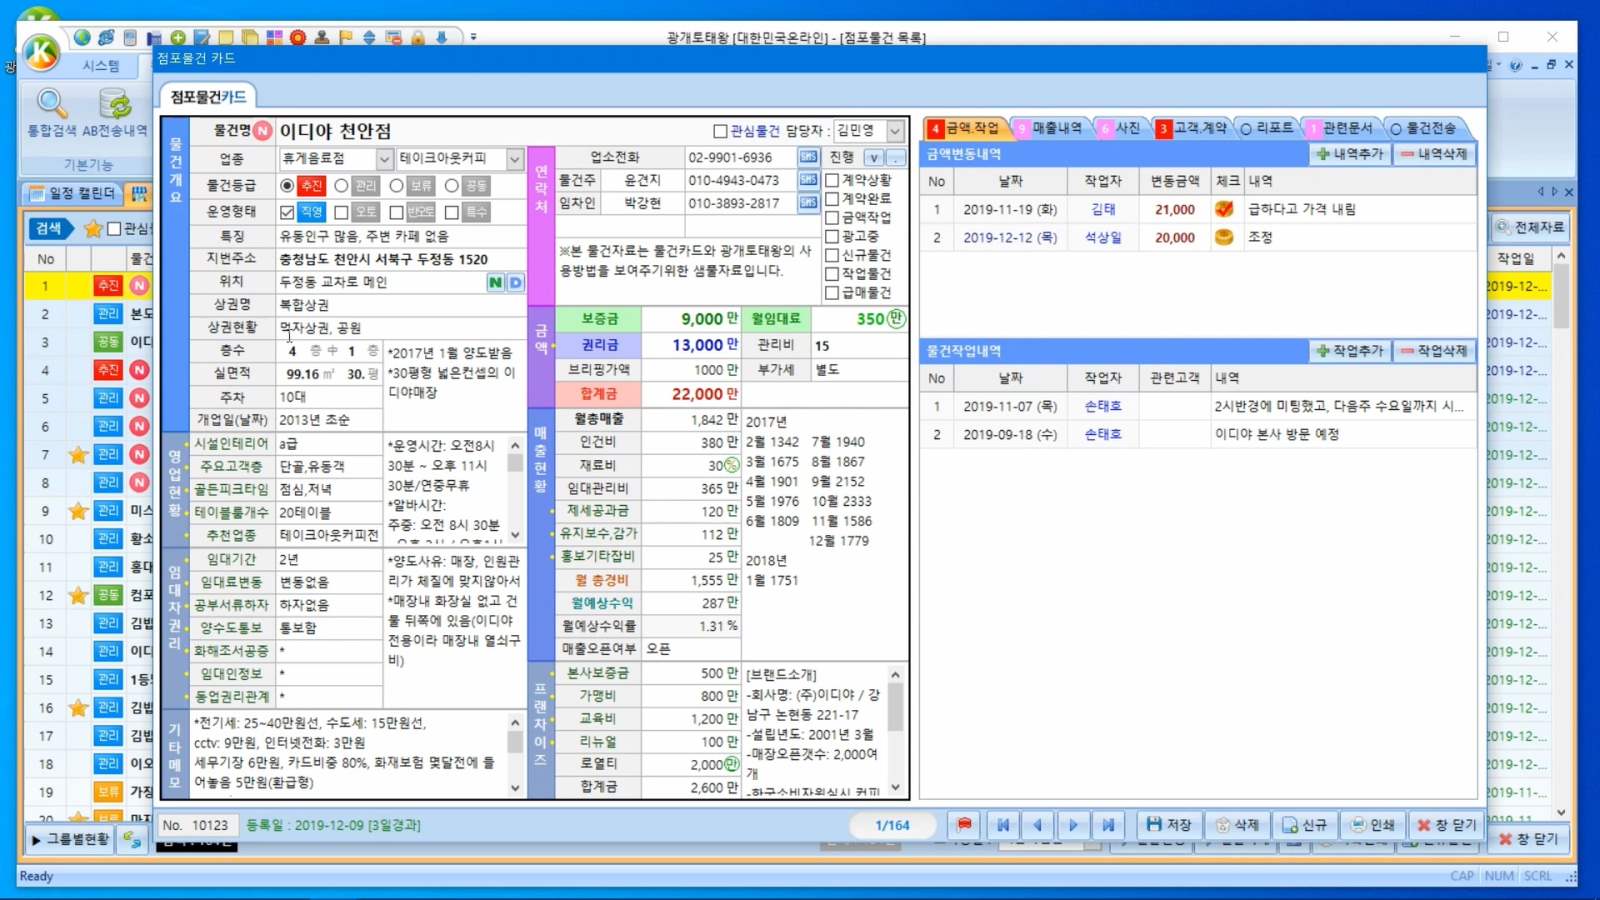Click the red flag icon in bottom bar
The height and width of the screenshot is (900, 1600).
tap(964, 825)
